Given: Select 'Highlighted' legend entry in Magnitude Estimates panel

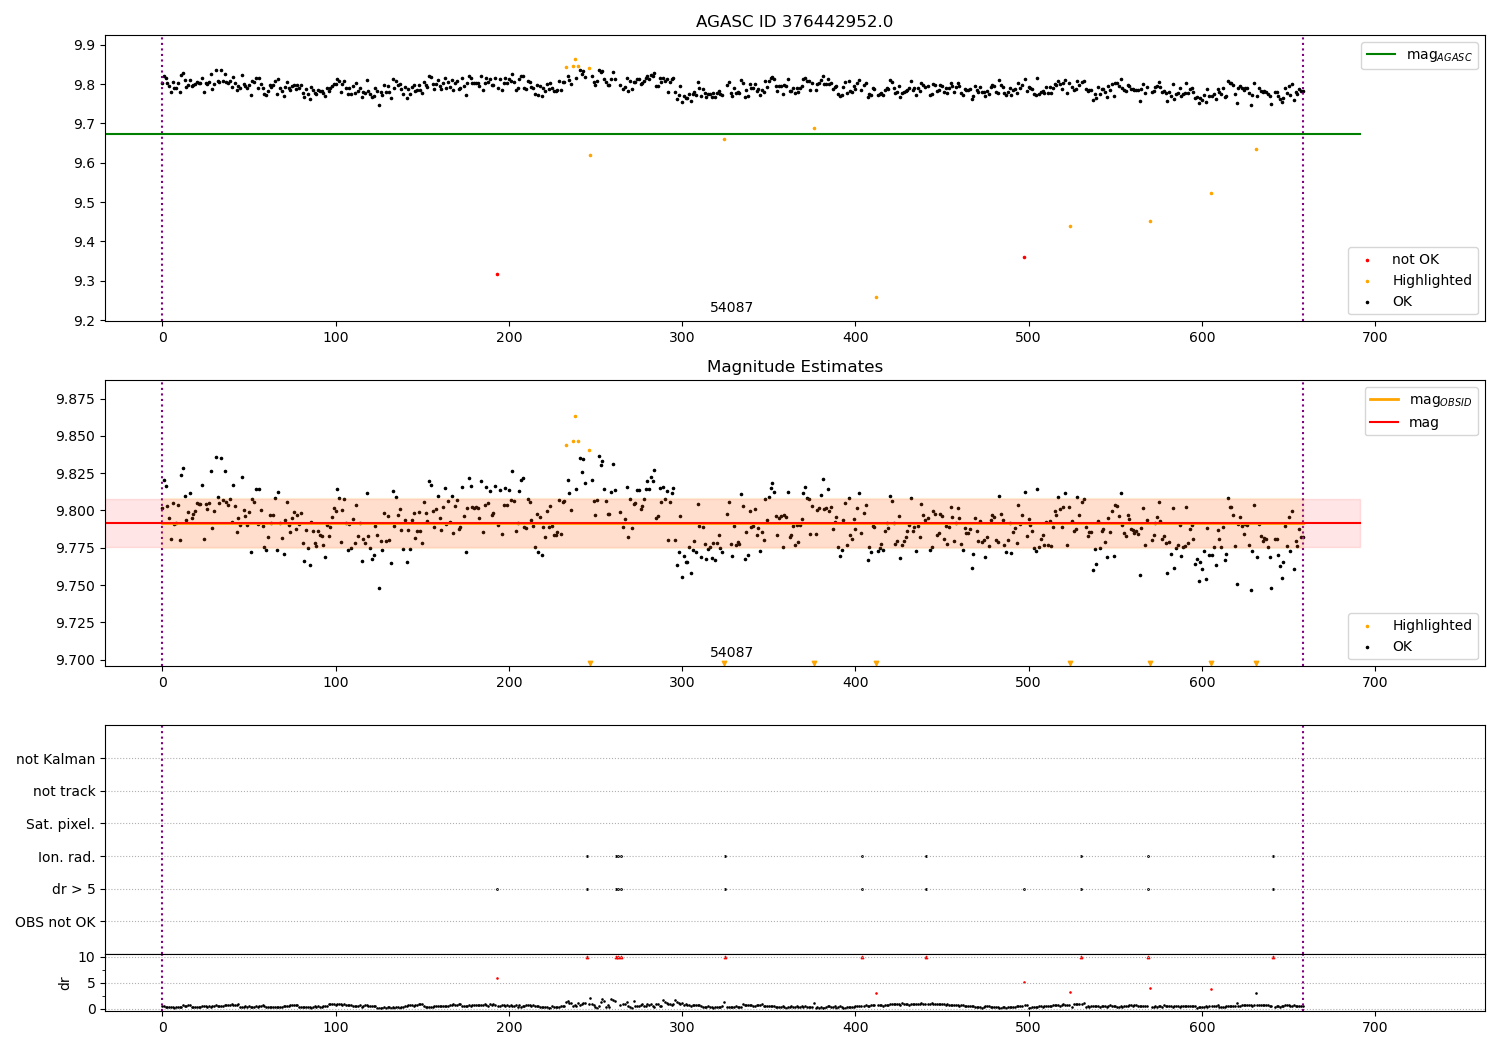Looking at the screenshot, I should point(1432,625).
